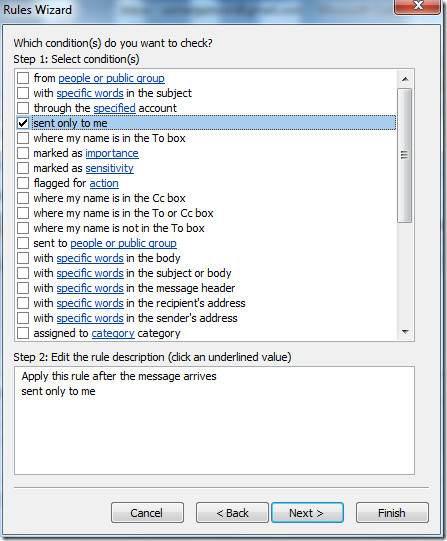Viewport: 447px width, 541px height.
Task: Click the conditions list scroll up arrow
Action: 405,79
